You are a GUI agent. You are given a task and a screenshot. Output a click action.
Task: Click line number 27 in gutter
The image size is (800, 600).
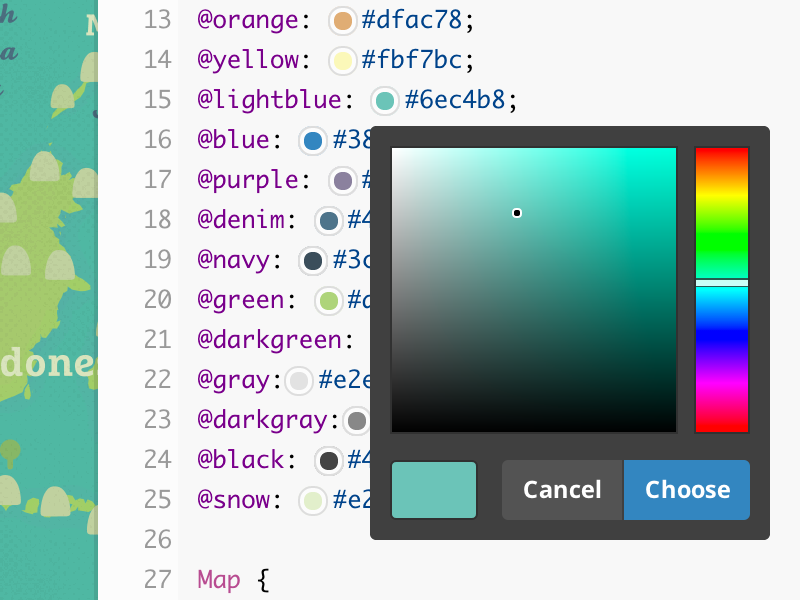158,580
